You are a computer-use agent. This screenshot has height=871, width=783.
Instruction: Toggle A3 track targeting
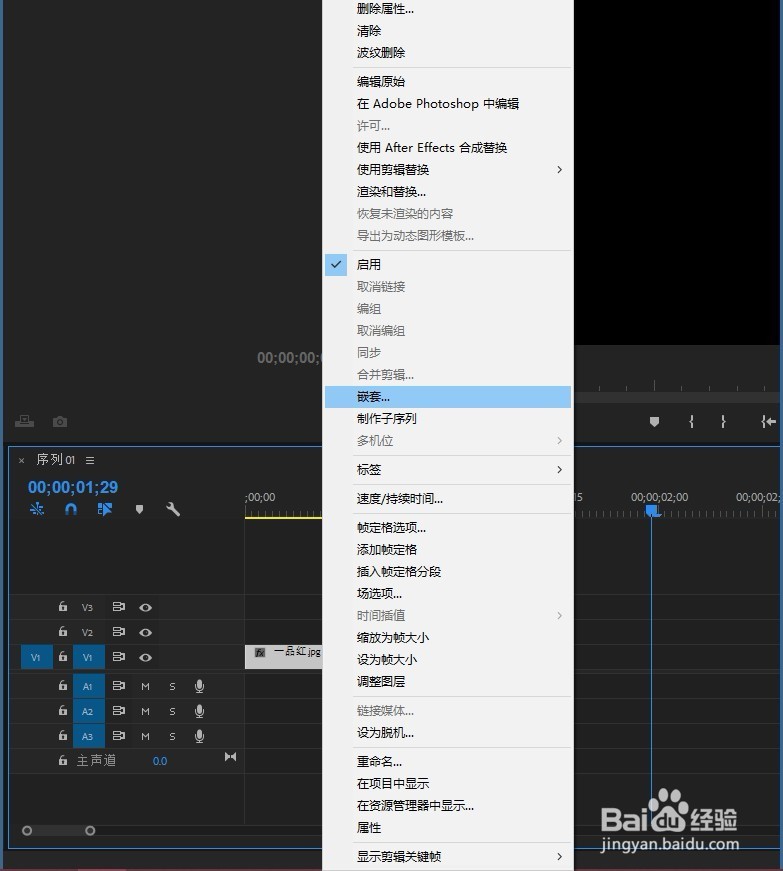[88, 736]
